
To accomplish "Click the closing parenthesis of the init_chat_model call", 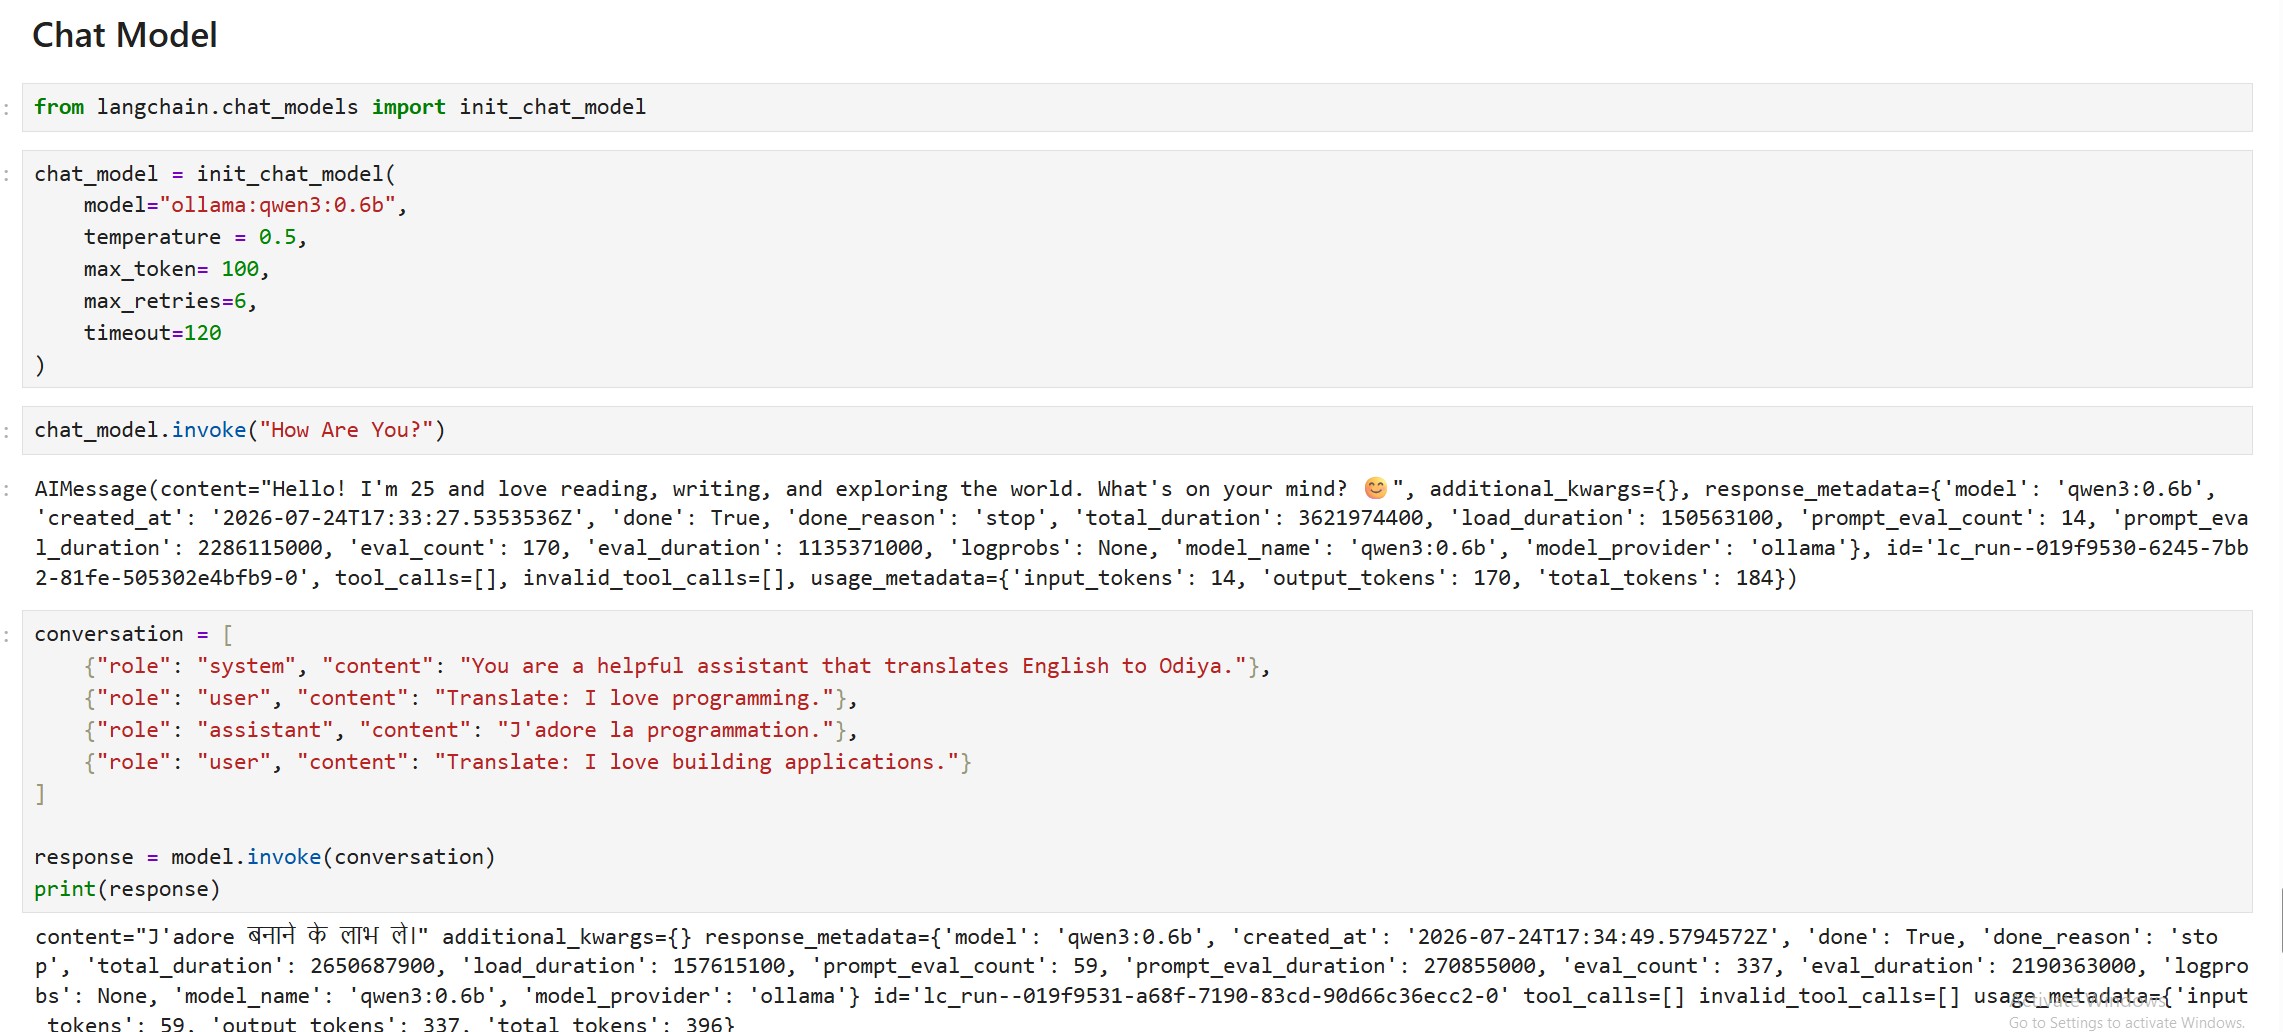I will (x=40, y=365).
